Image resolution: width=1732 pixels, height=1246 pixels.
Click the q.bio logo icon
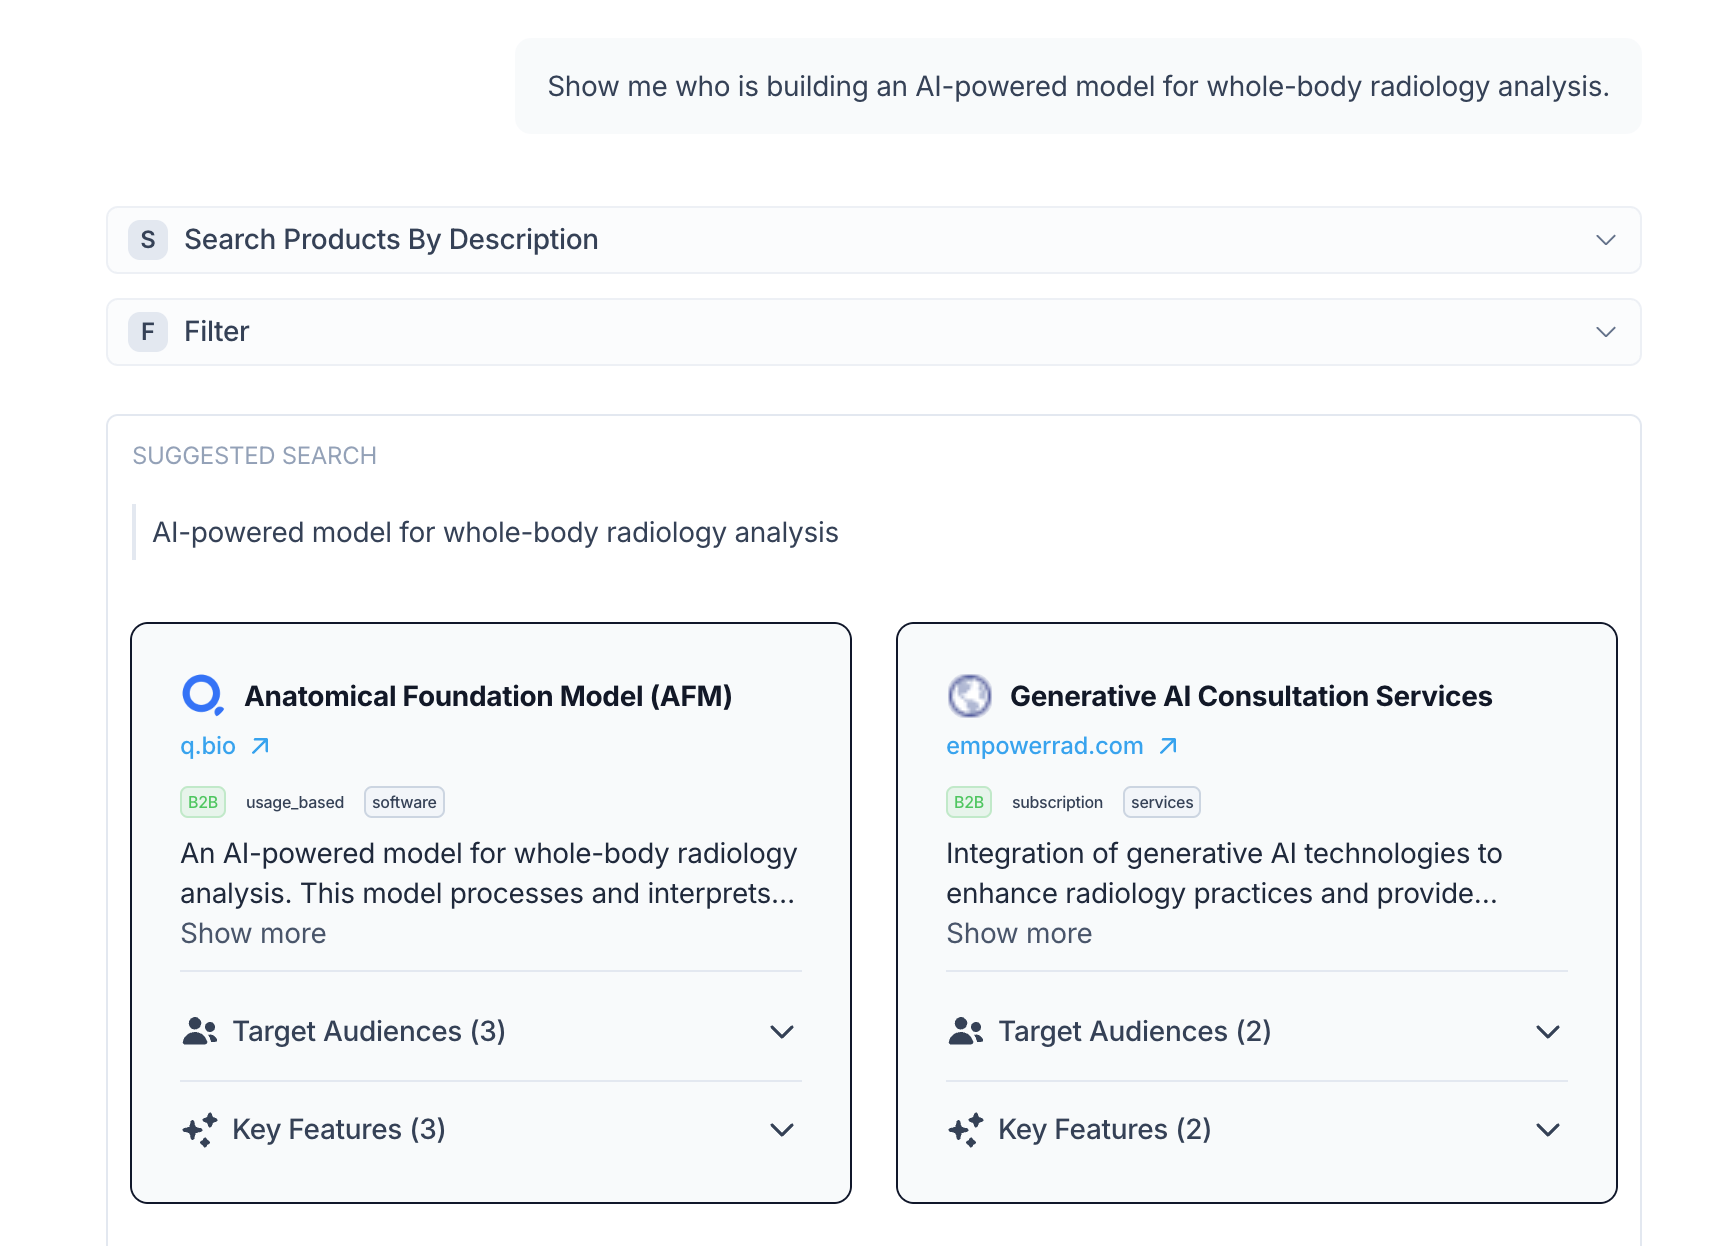[x=203, y=695]
